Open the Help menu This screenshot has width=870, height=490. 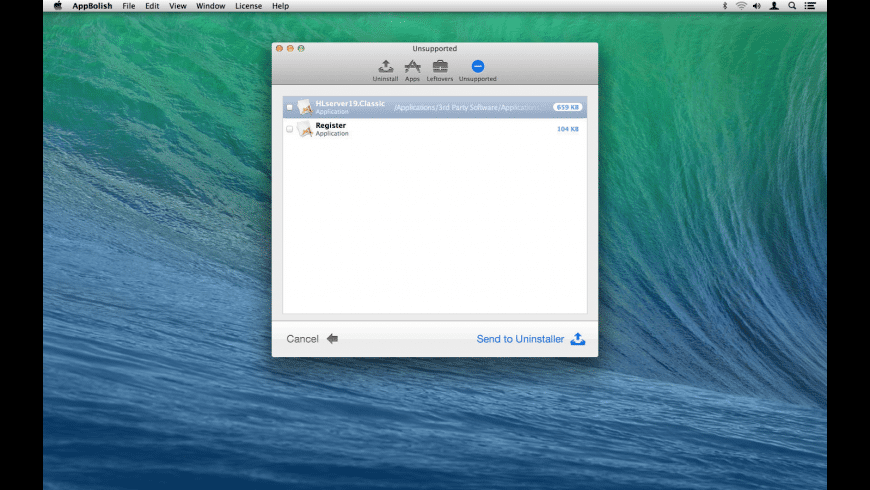point(280,6)
